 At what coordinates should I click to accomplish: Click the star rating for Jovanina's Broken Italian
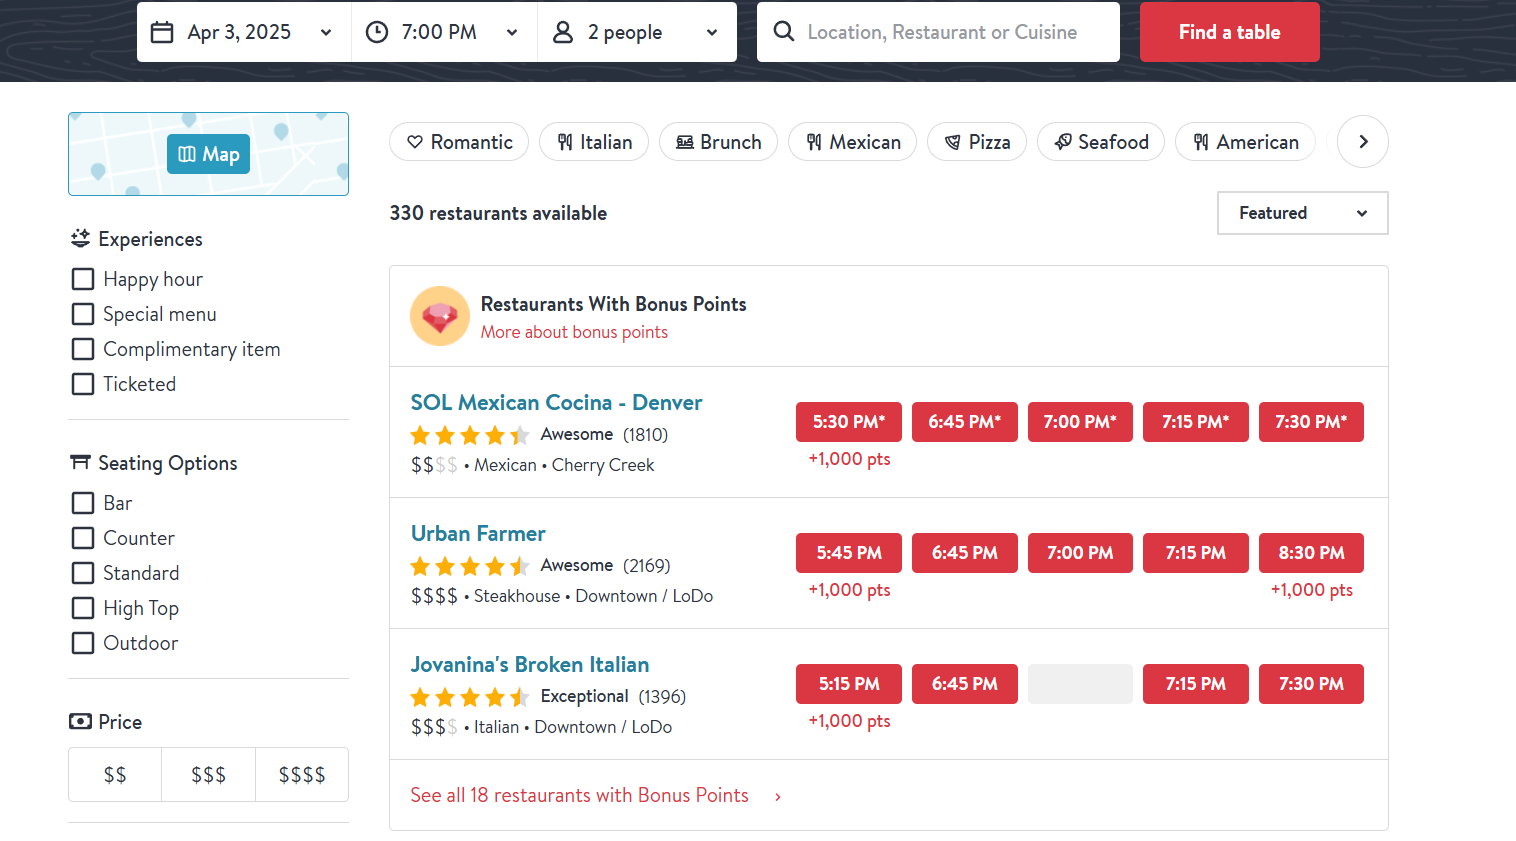tap(470, 697)
